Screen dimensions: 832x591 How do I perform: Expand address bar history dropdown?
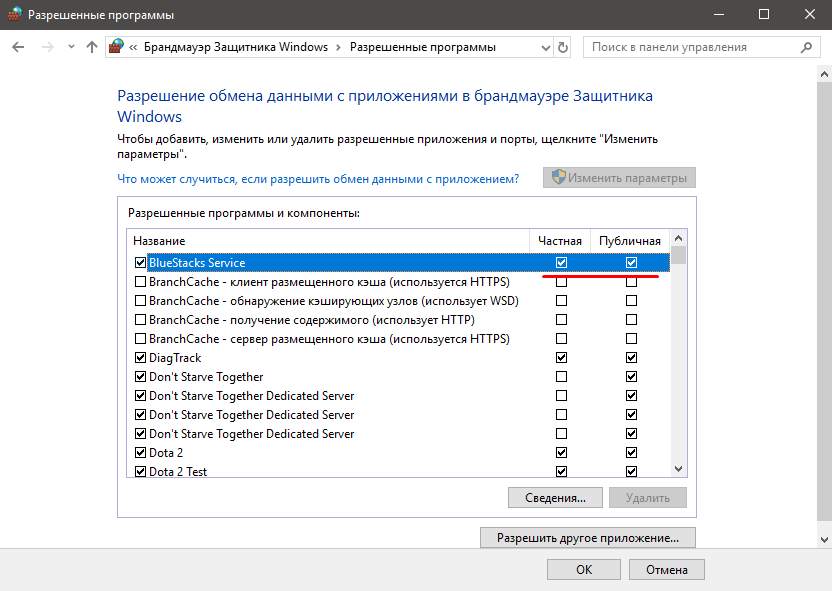tap(545, 48)
